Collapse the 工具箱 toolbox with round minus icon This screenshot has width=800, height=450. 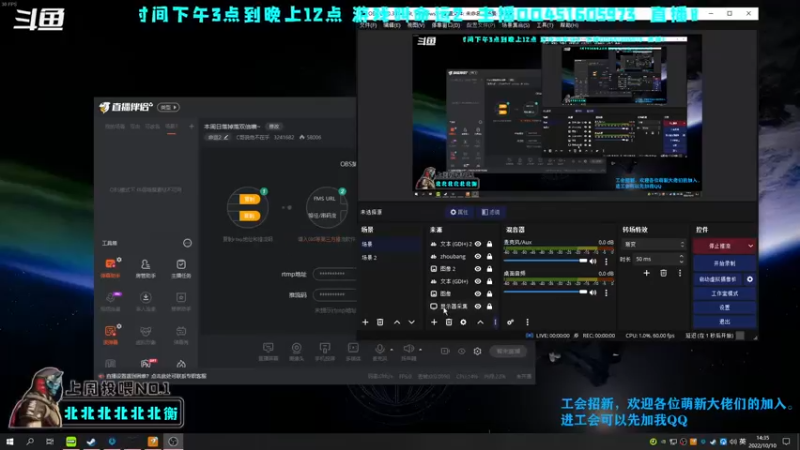[187, 243]
